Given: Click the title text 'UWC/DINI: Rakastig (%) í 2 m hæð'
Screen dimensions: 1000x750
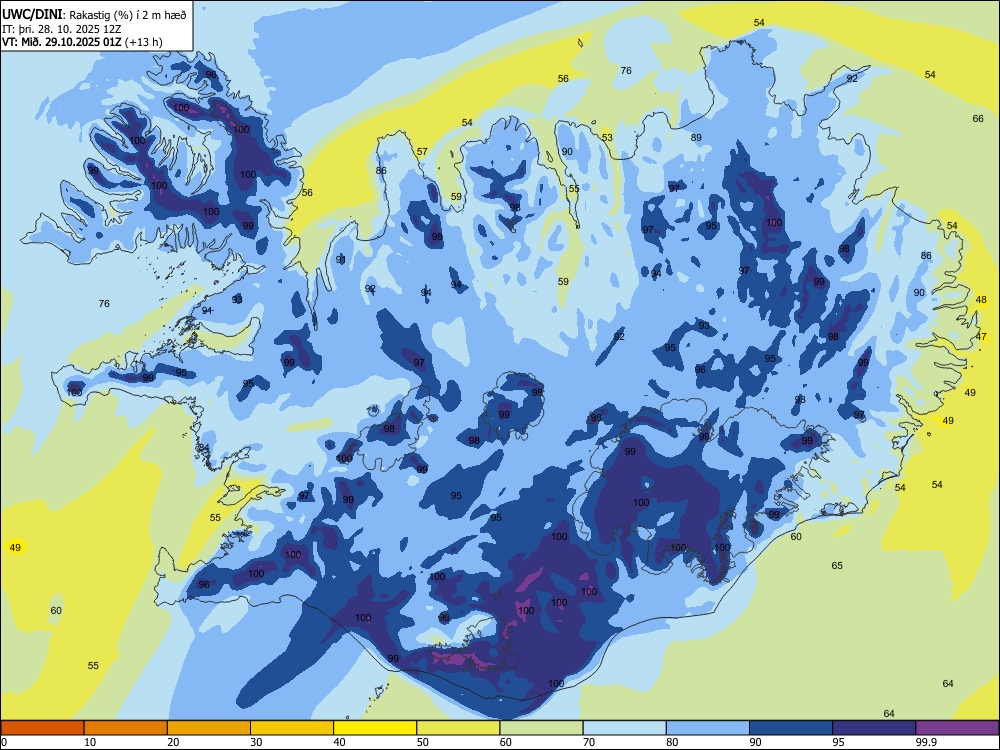Looking at the screenshot, I should [94, 15].
